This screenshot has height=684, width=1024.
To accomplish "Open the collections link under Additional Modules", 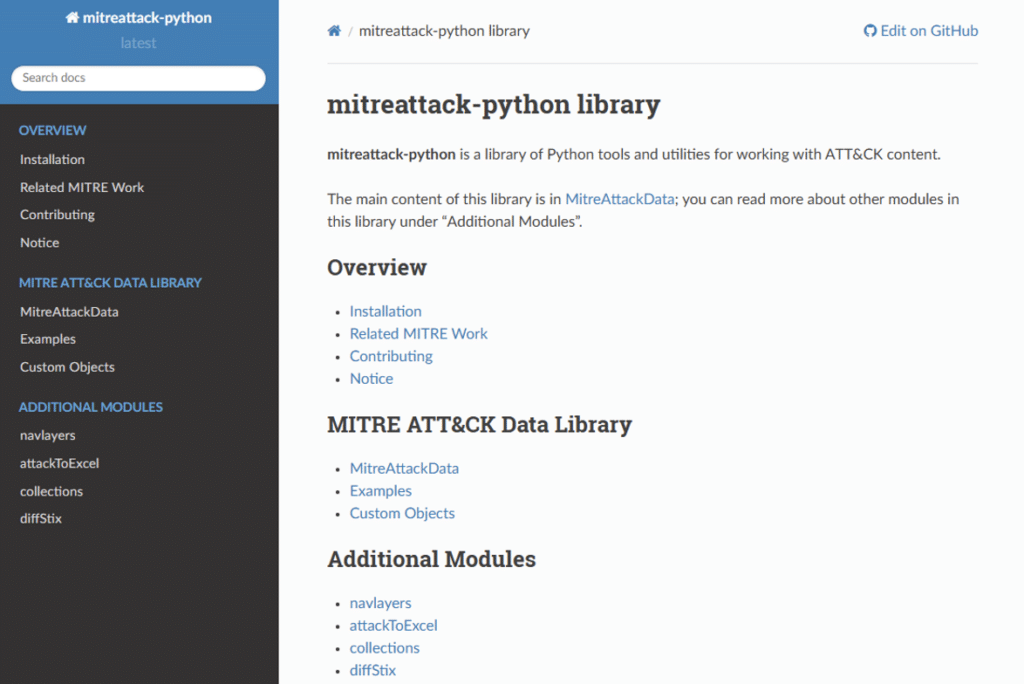I will pos(384,648).
